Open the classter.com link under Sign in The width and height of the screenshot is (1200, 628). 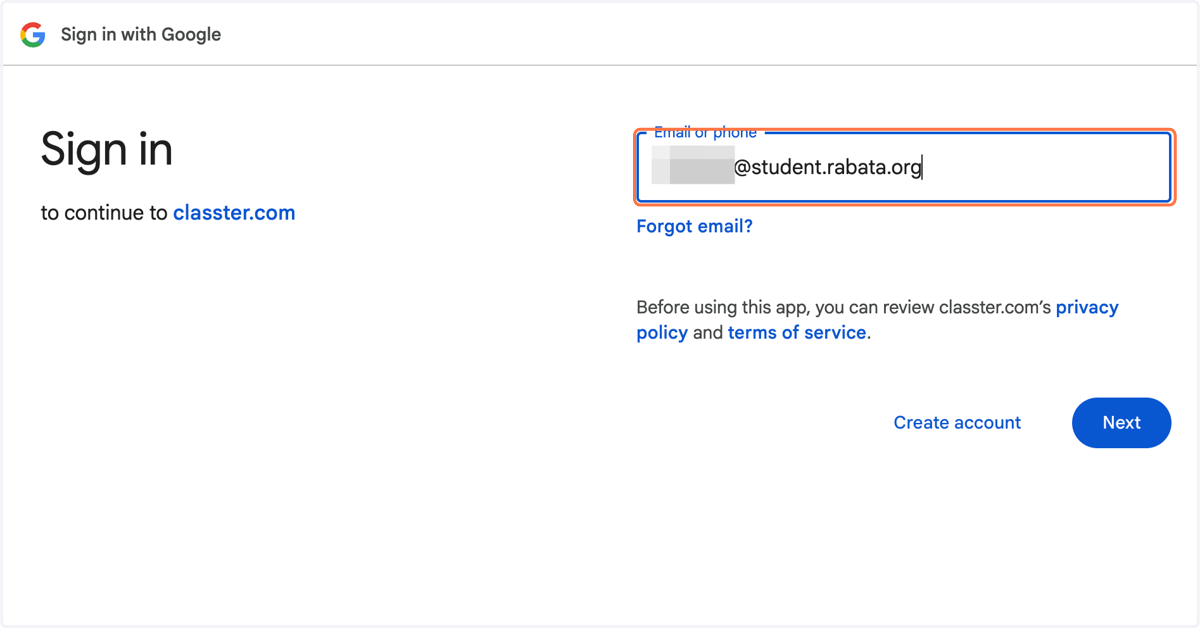[x=234, y=212]
